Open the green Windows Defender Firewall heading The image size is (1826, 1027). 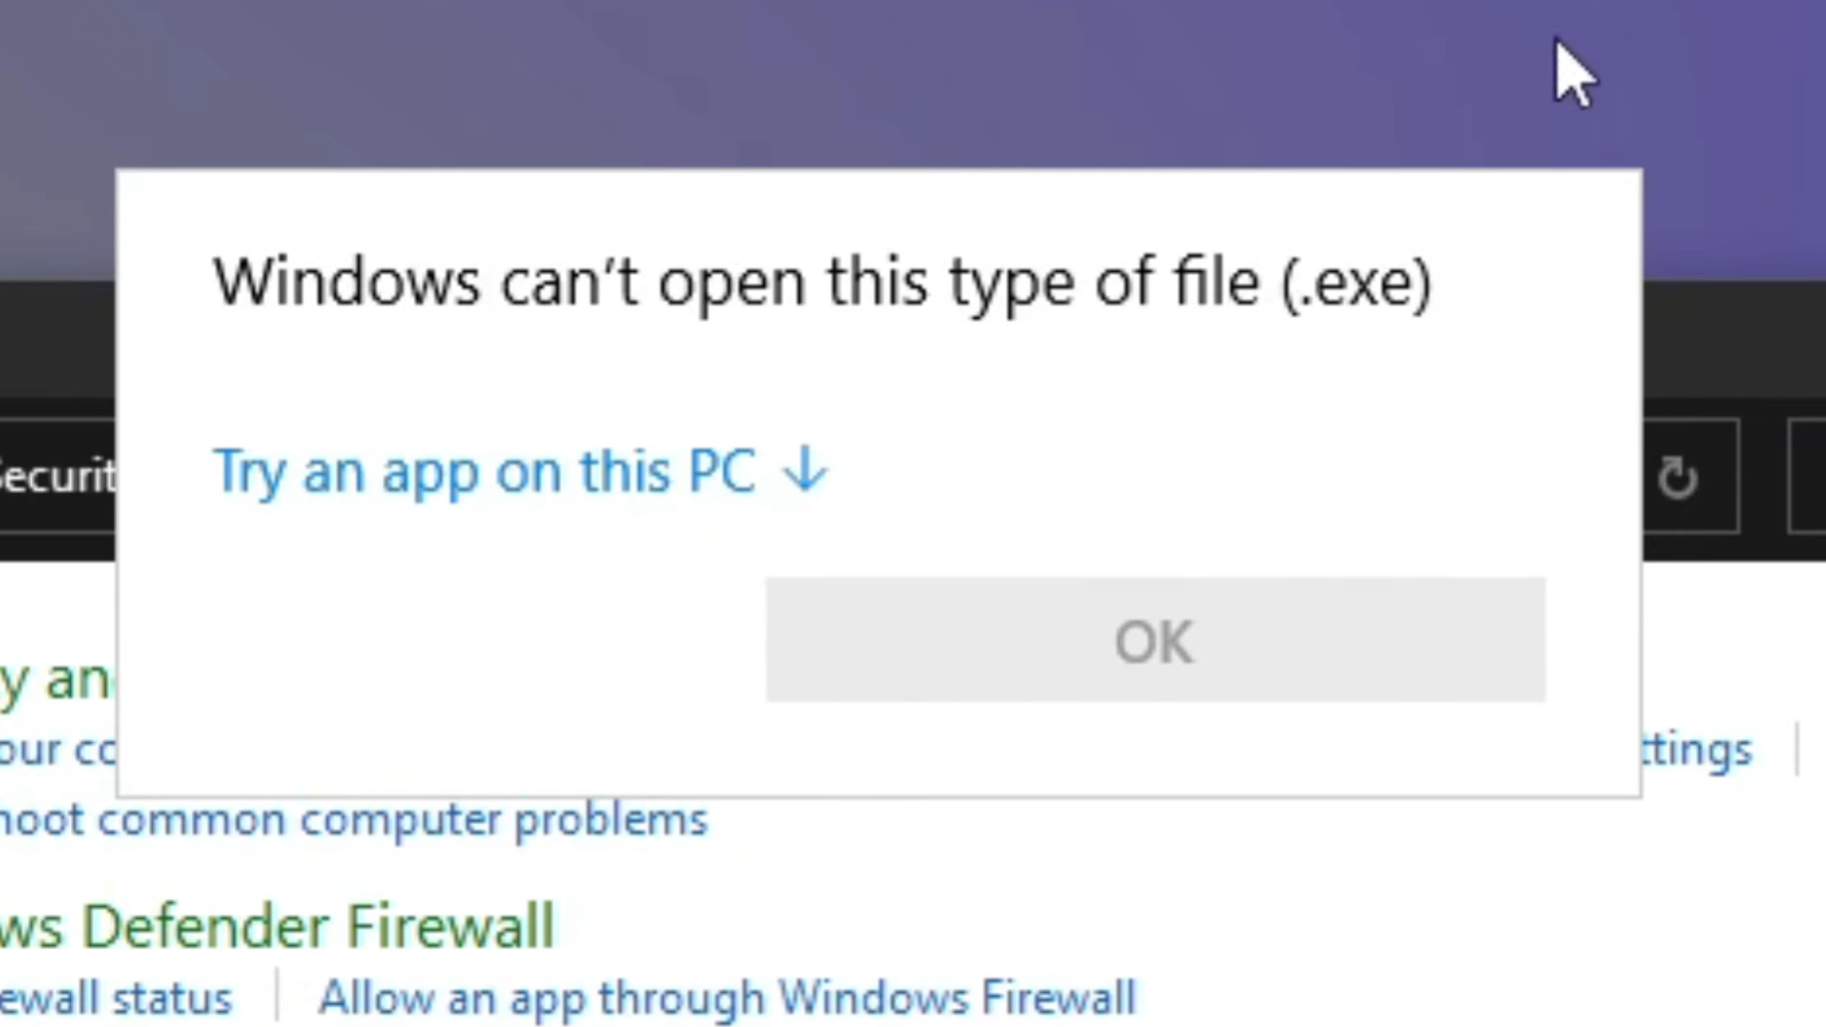coord(275,925)
